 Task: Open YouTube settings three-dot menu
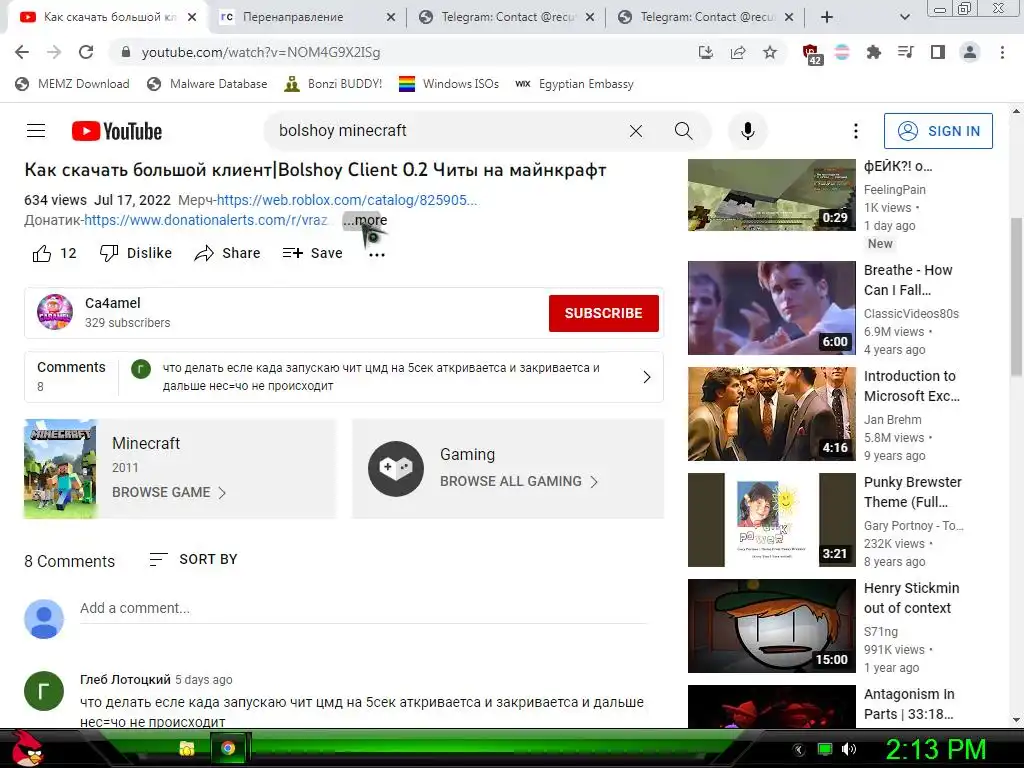point(856,131)
